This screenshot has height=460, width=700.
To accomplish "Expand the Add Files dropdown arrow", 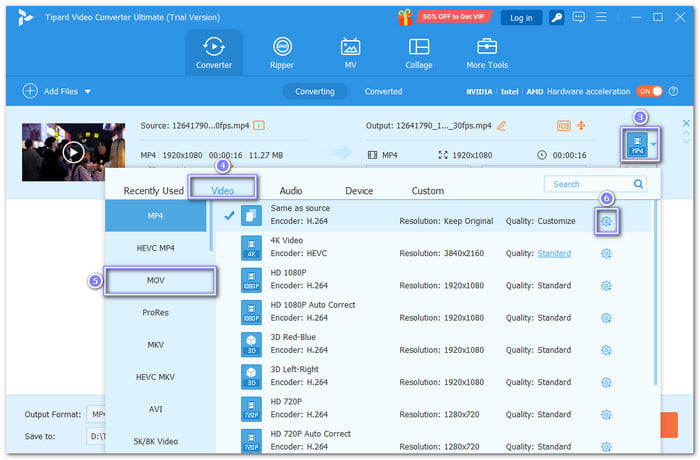I will click(x=88, y=92).
